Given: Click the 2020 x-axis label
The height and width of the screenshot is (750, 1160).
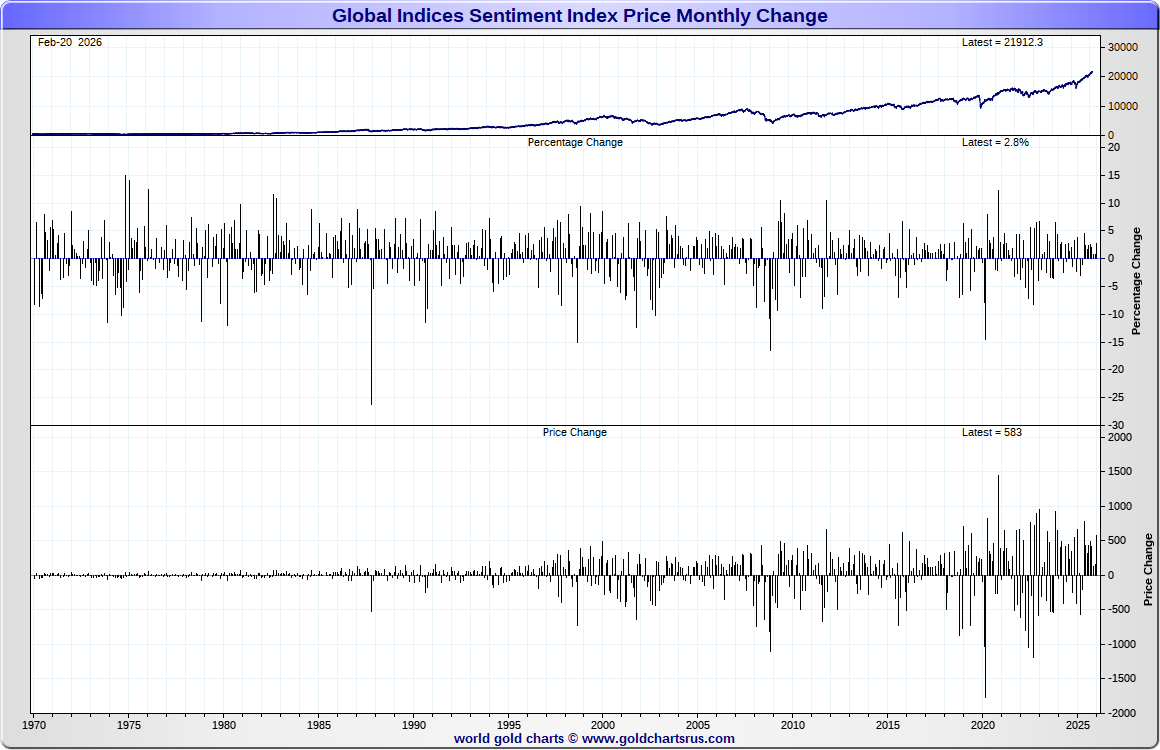Looking at the screenshot, I should tap(982, 725).
